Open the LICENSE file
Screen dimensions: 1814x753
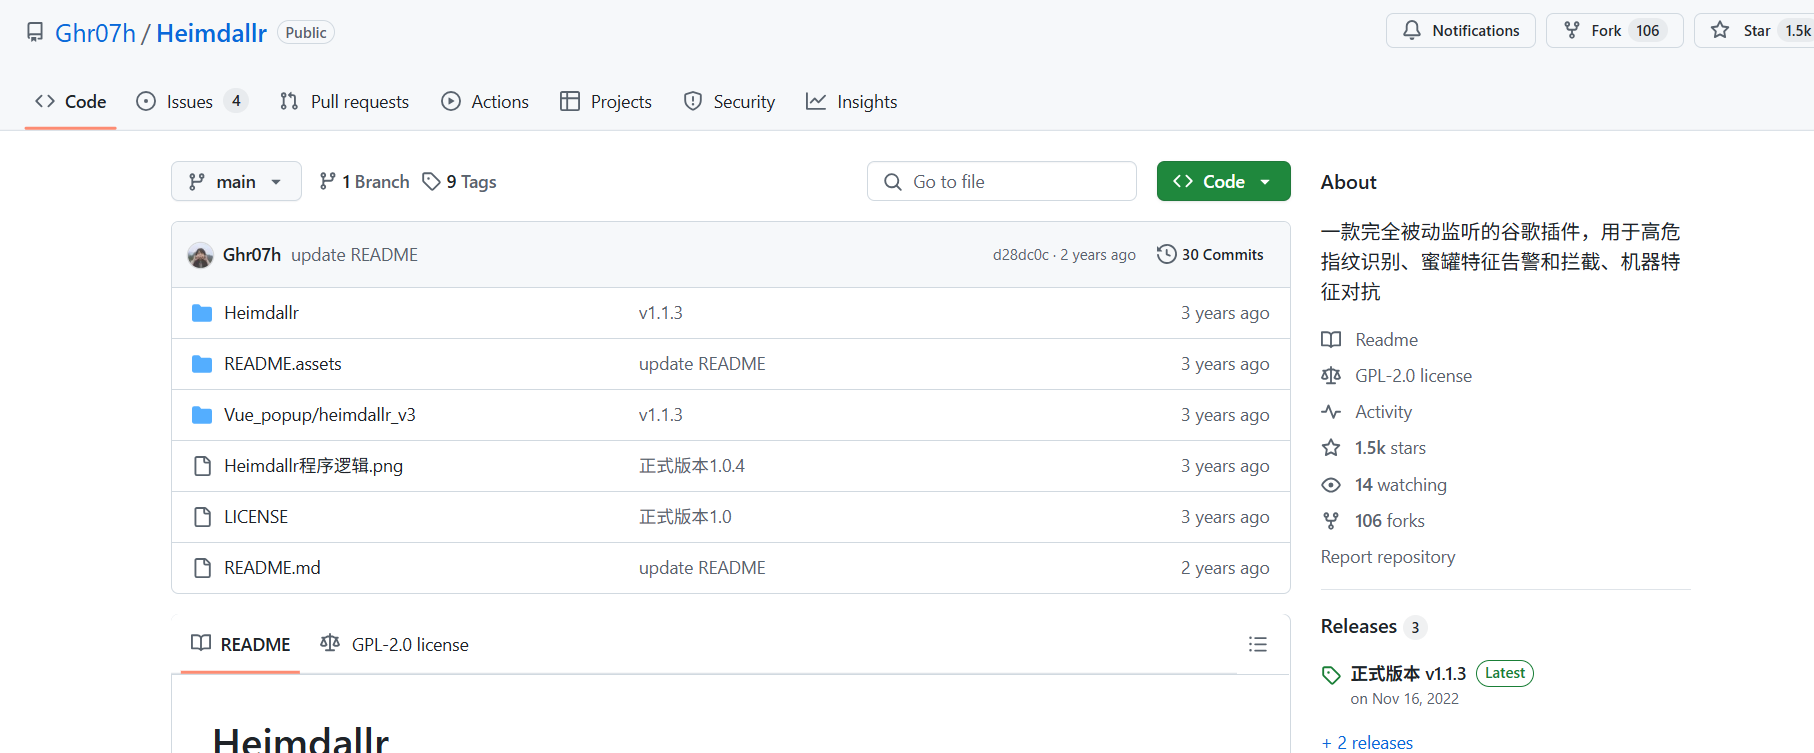coord(256,517)
